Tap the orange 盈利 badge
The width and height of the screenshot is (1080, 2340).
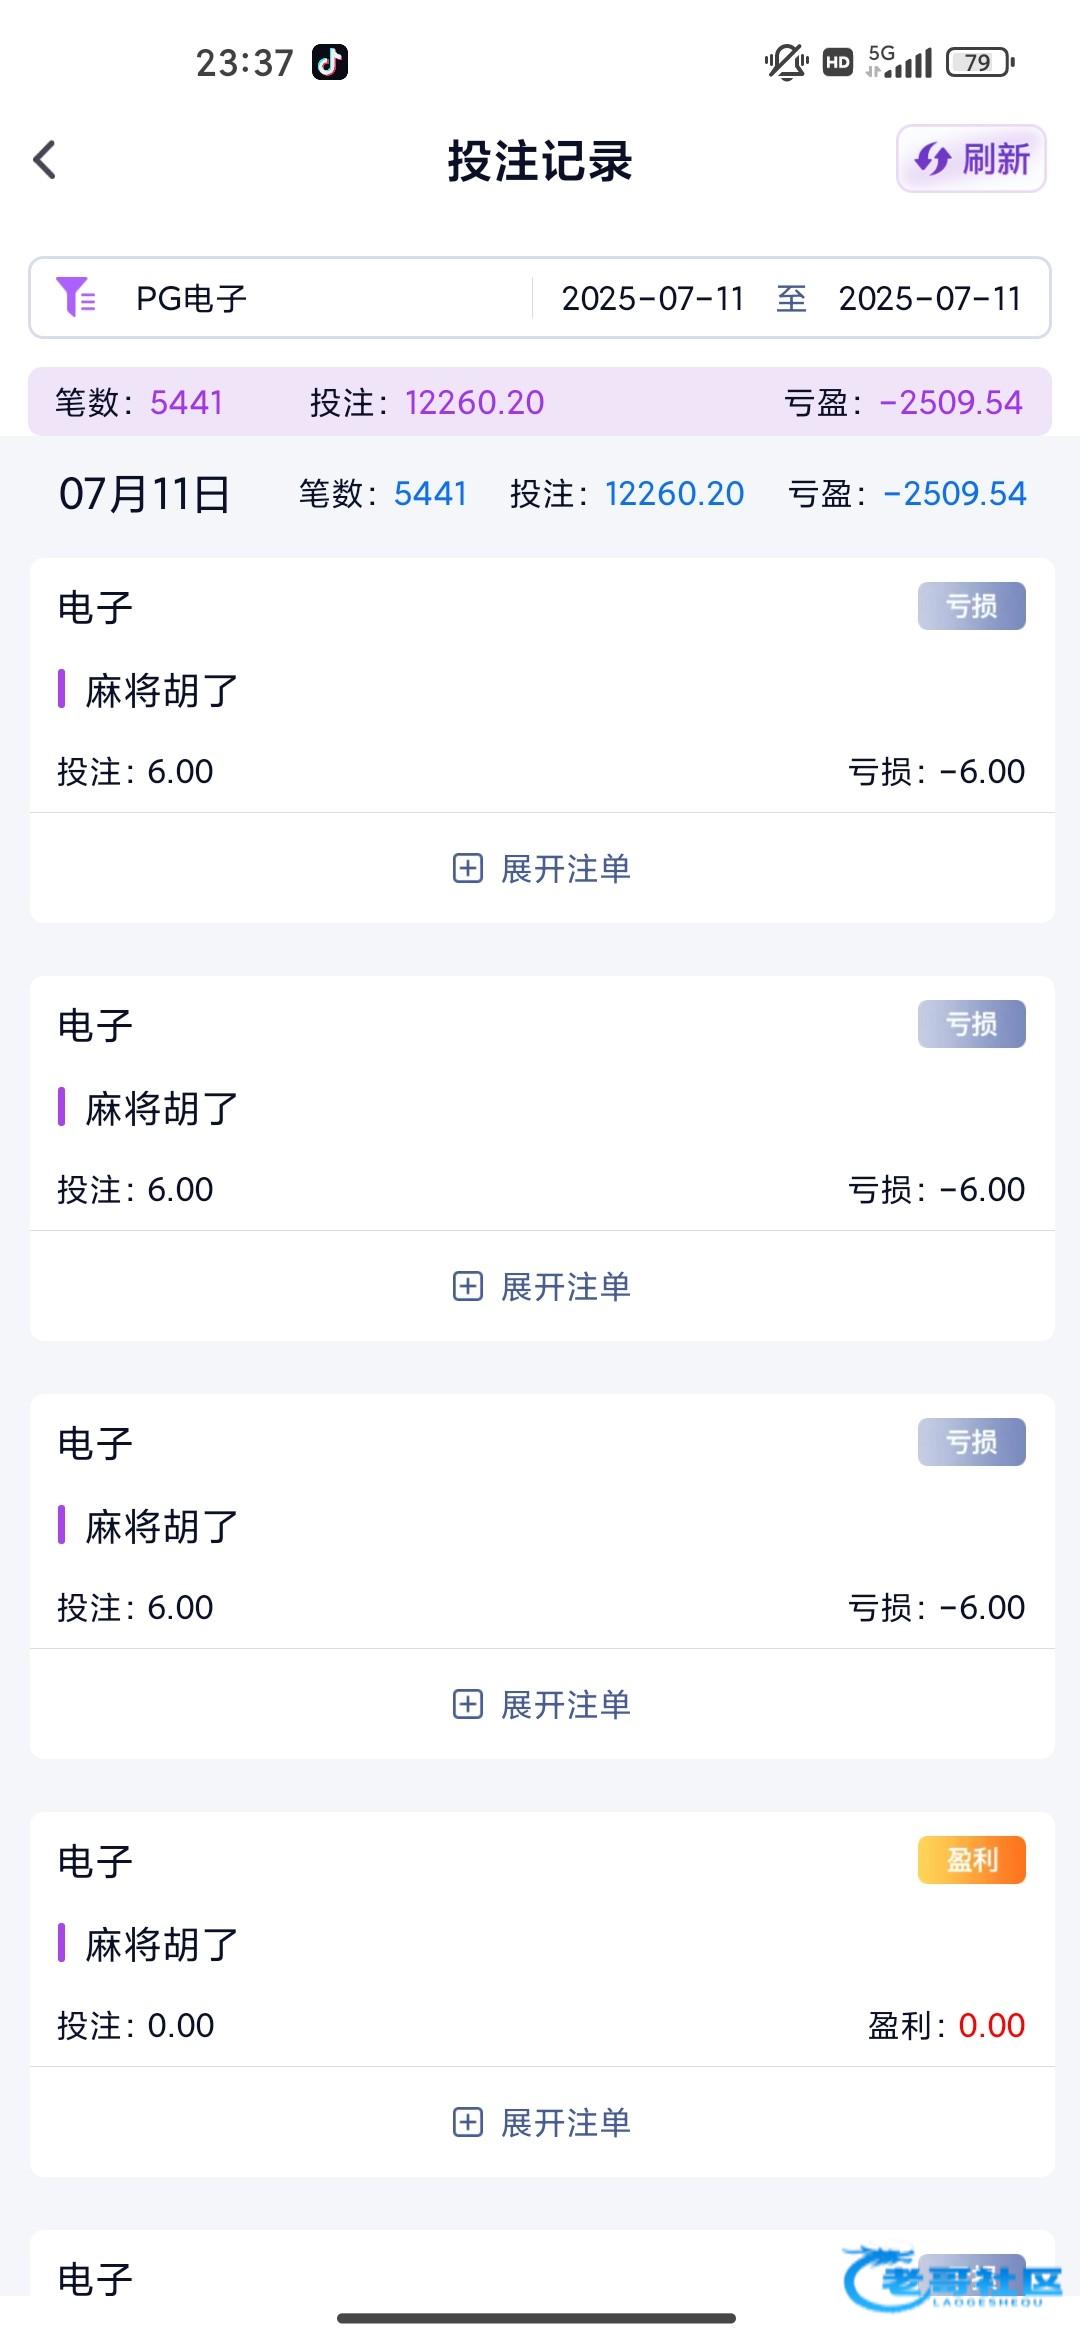(x=971, y=1860)
